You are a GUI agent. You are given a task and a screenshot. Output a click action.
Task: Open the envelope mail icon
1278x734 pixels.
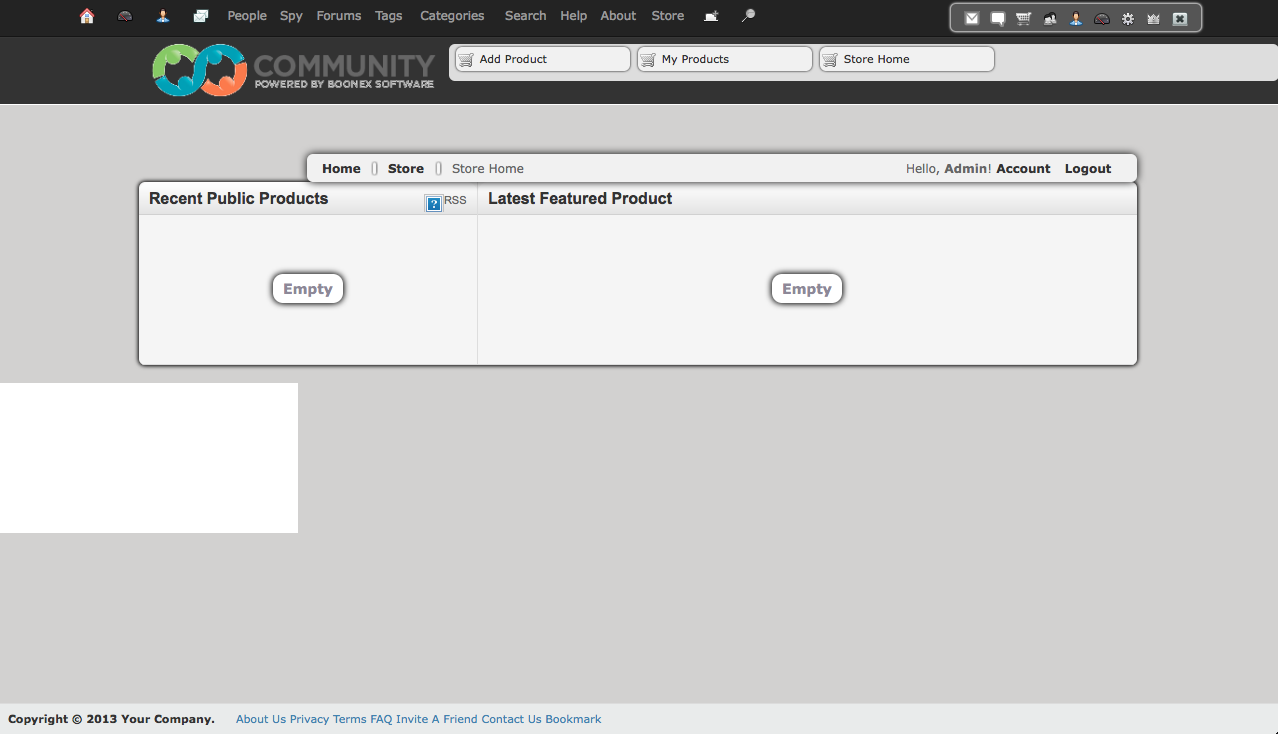tap(972, 18)
